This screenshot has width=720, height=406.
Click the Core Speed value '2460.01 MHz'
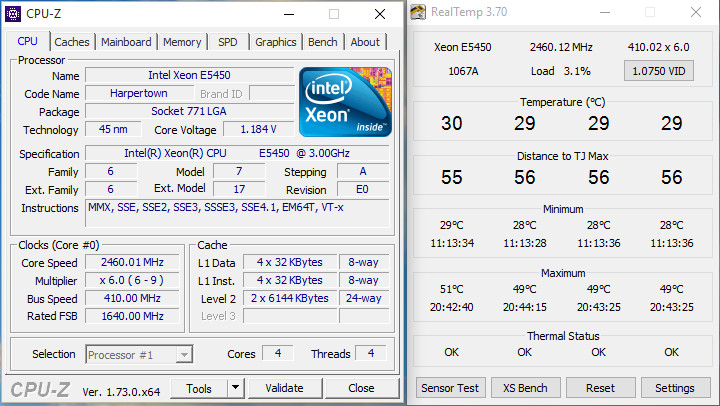pyautogui.click(x=132, y=262)
